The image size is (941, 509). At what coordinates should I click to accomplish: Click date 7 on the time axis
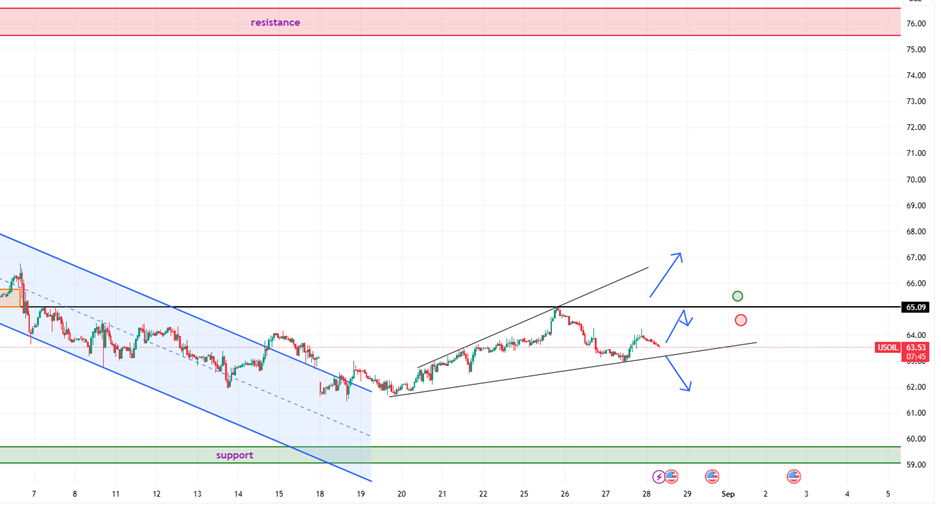[34, 494]
